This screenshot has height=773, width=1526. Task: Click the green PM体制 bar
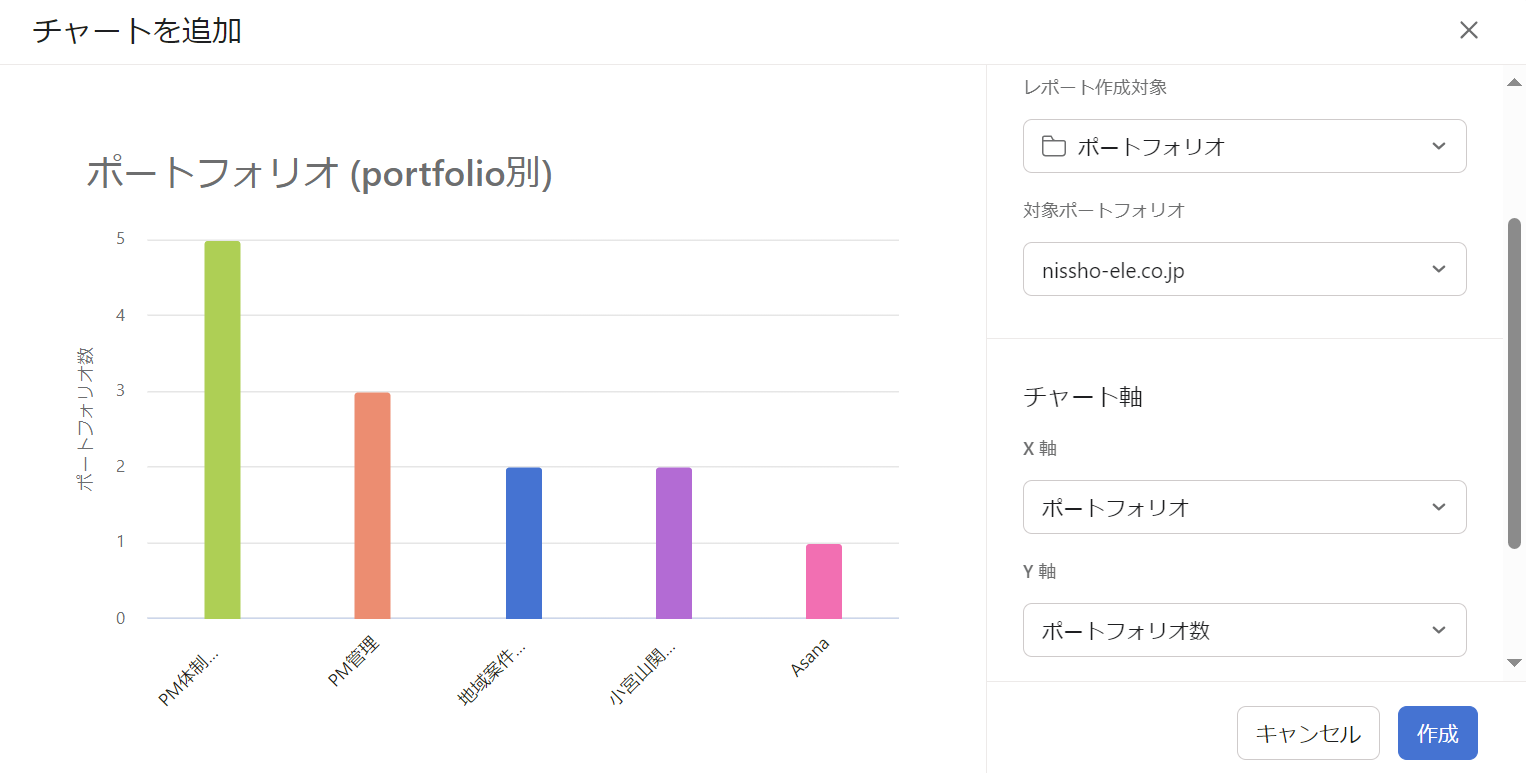(x=222, y=430)
